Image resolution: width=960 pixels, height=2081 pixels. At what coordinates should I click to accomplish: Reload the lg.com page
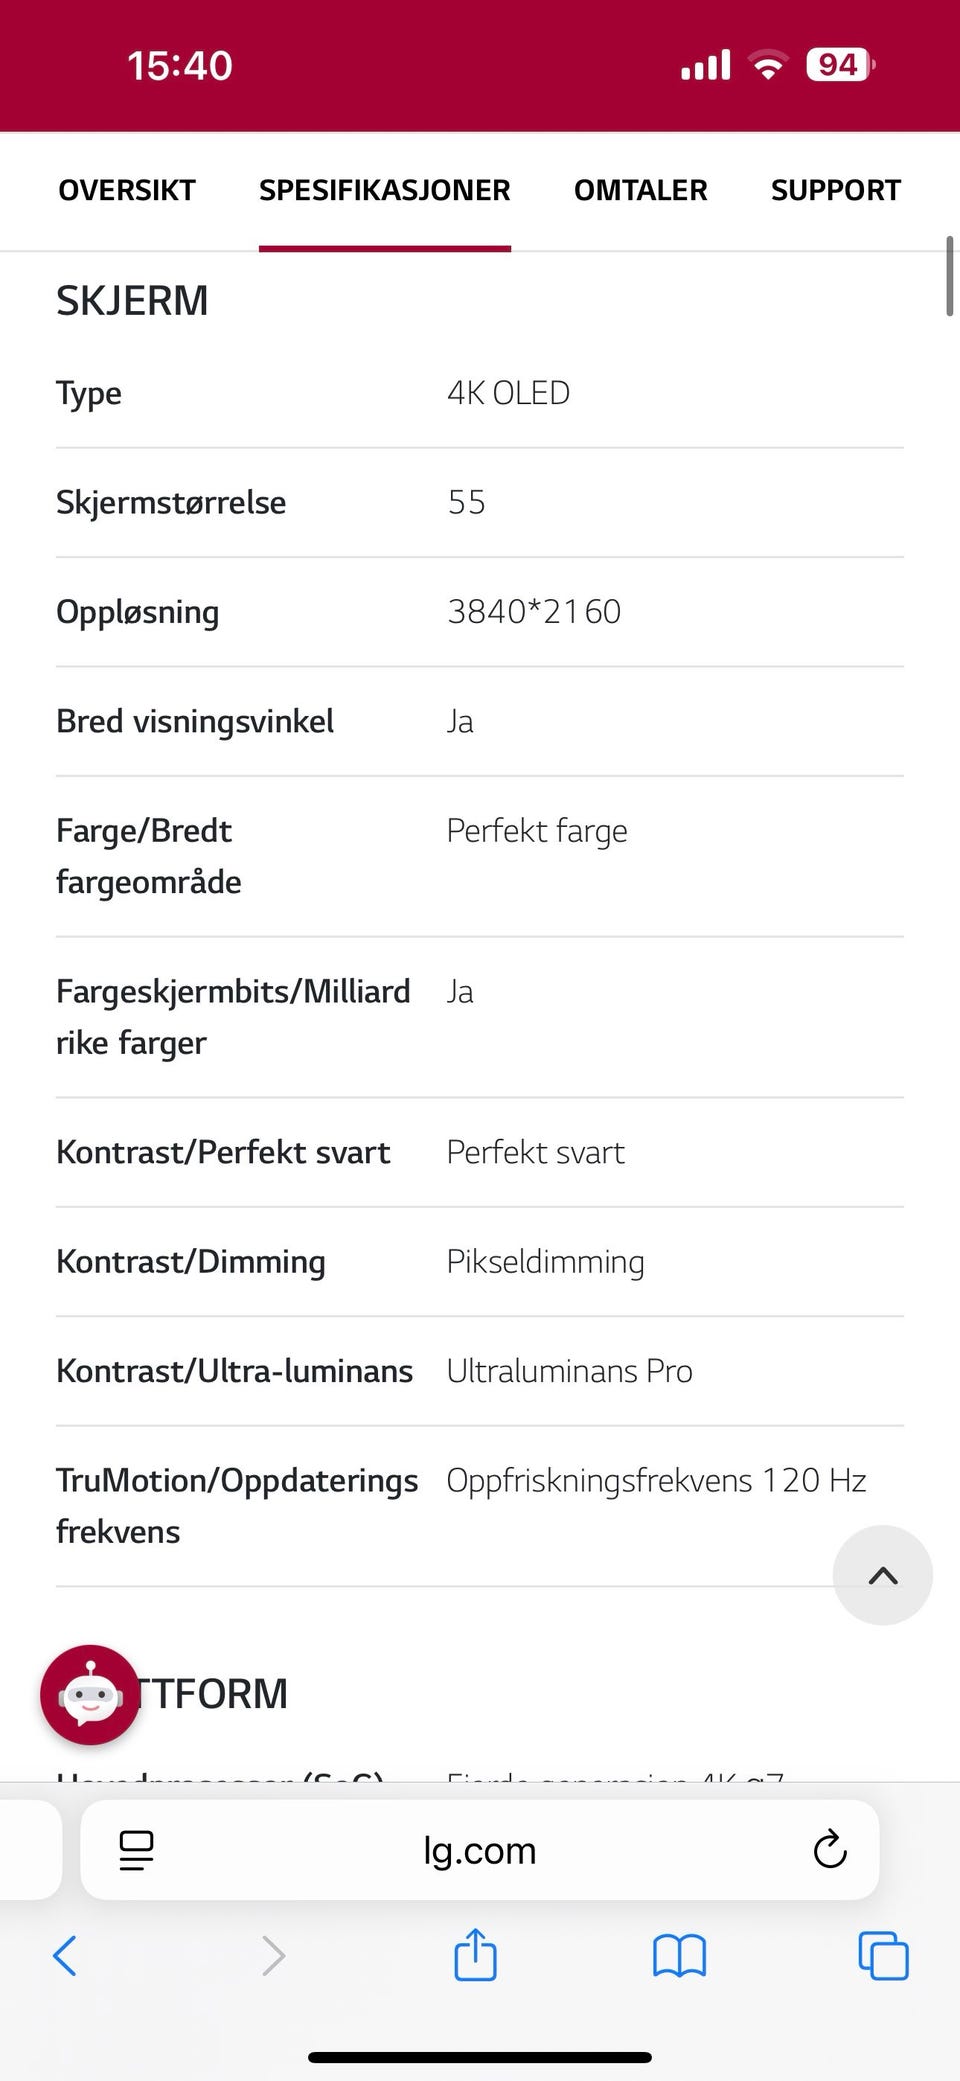[x=830, y=1850]
